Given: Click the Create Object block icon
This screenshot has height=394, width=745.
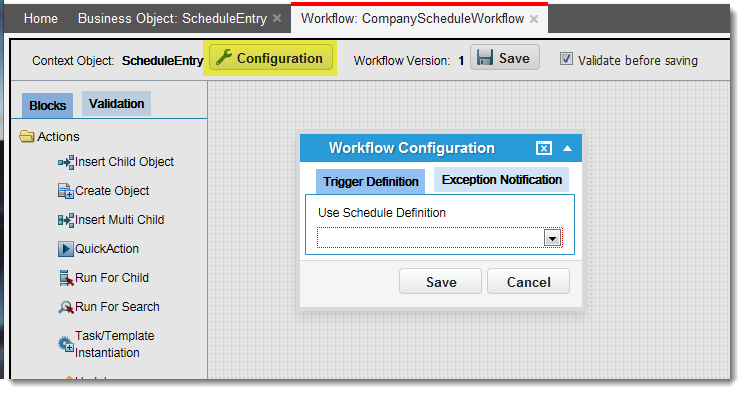Looking at the screenshot, I should pos(66,191).
